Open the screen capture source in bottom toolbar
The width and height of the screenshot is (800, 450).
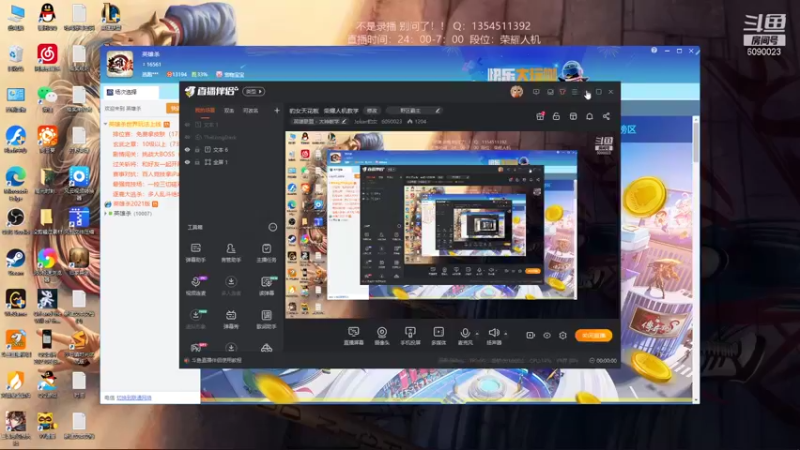click(x=354, y=336)
